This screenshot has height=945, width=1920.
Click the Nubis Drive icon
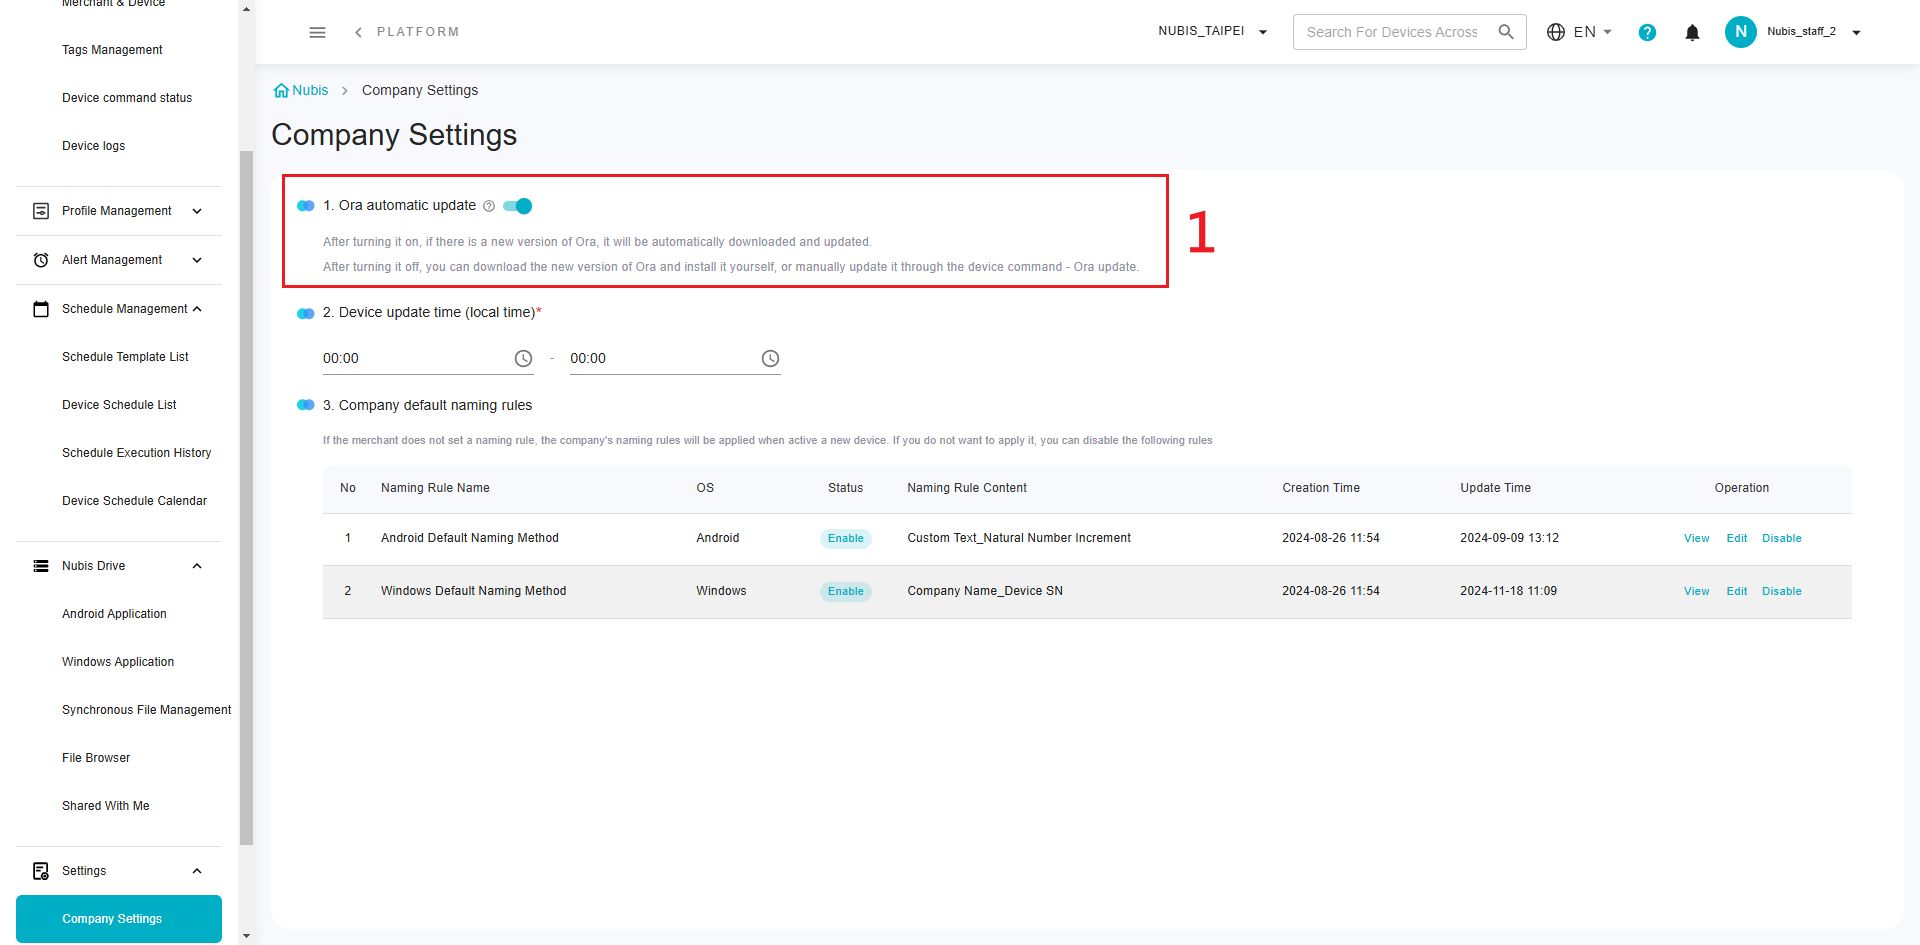coord(41,566)
